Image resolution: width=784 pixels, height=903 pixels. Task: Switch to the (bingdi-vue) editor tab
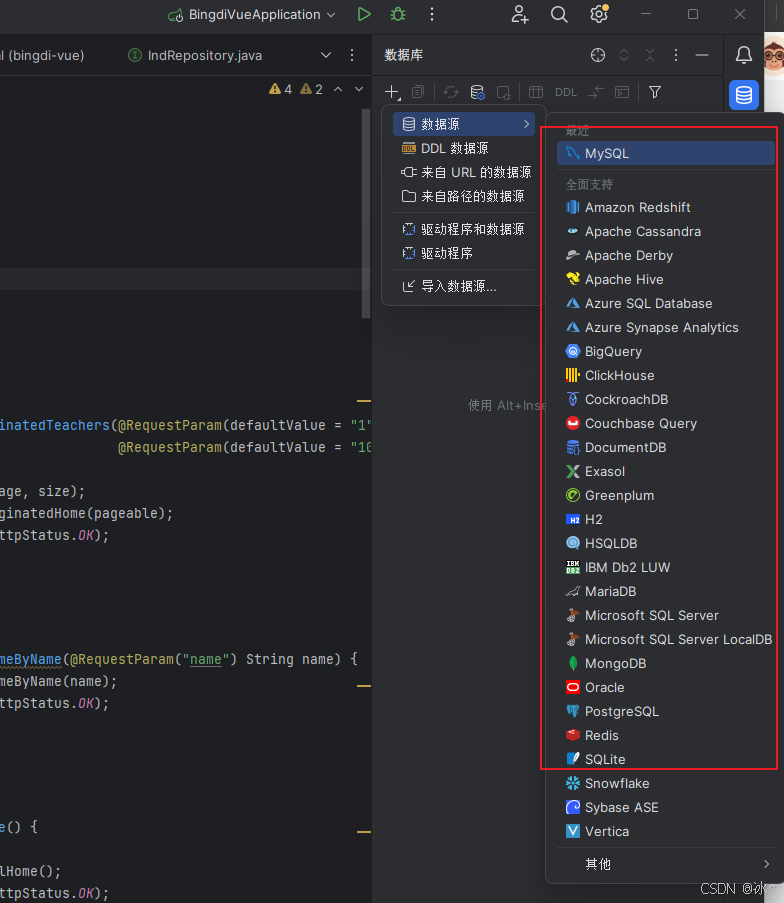[43, 55]
